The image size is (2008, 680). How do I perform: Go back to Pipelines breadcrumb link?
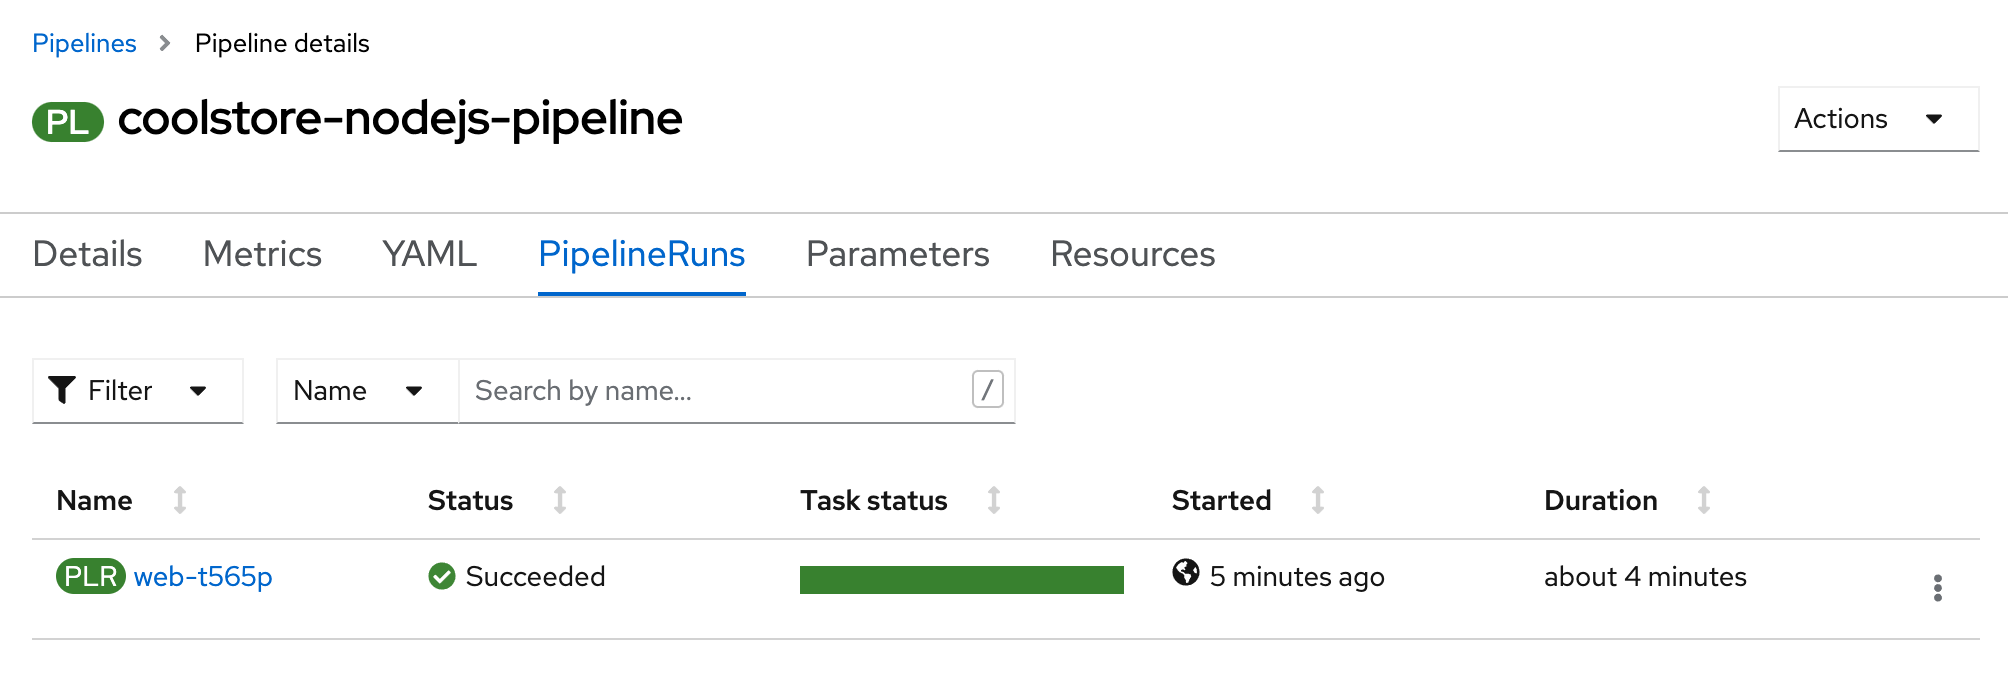tap(84, 43)
